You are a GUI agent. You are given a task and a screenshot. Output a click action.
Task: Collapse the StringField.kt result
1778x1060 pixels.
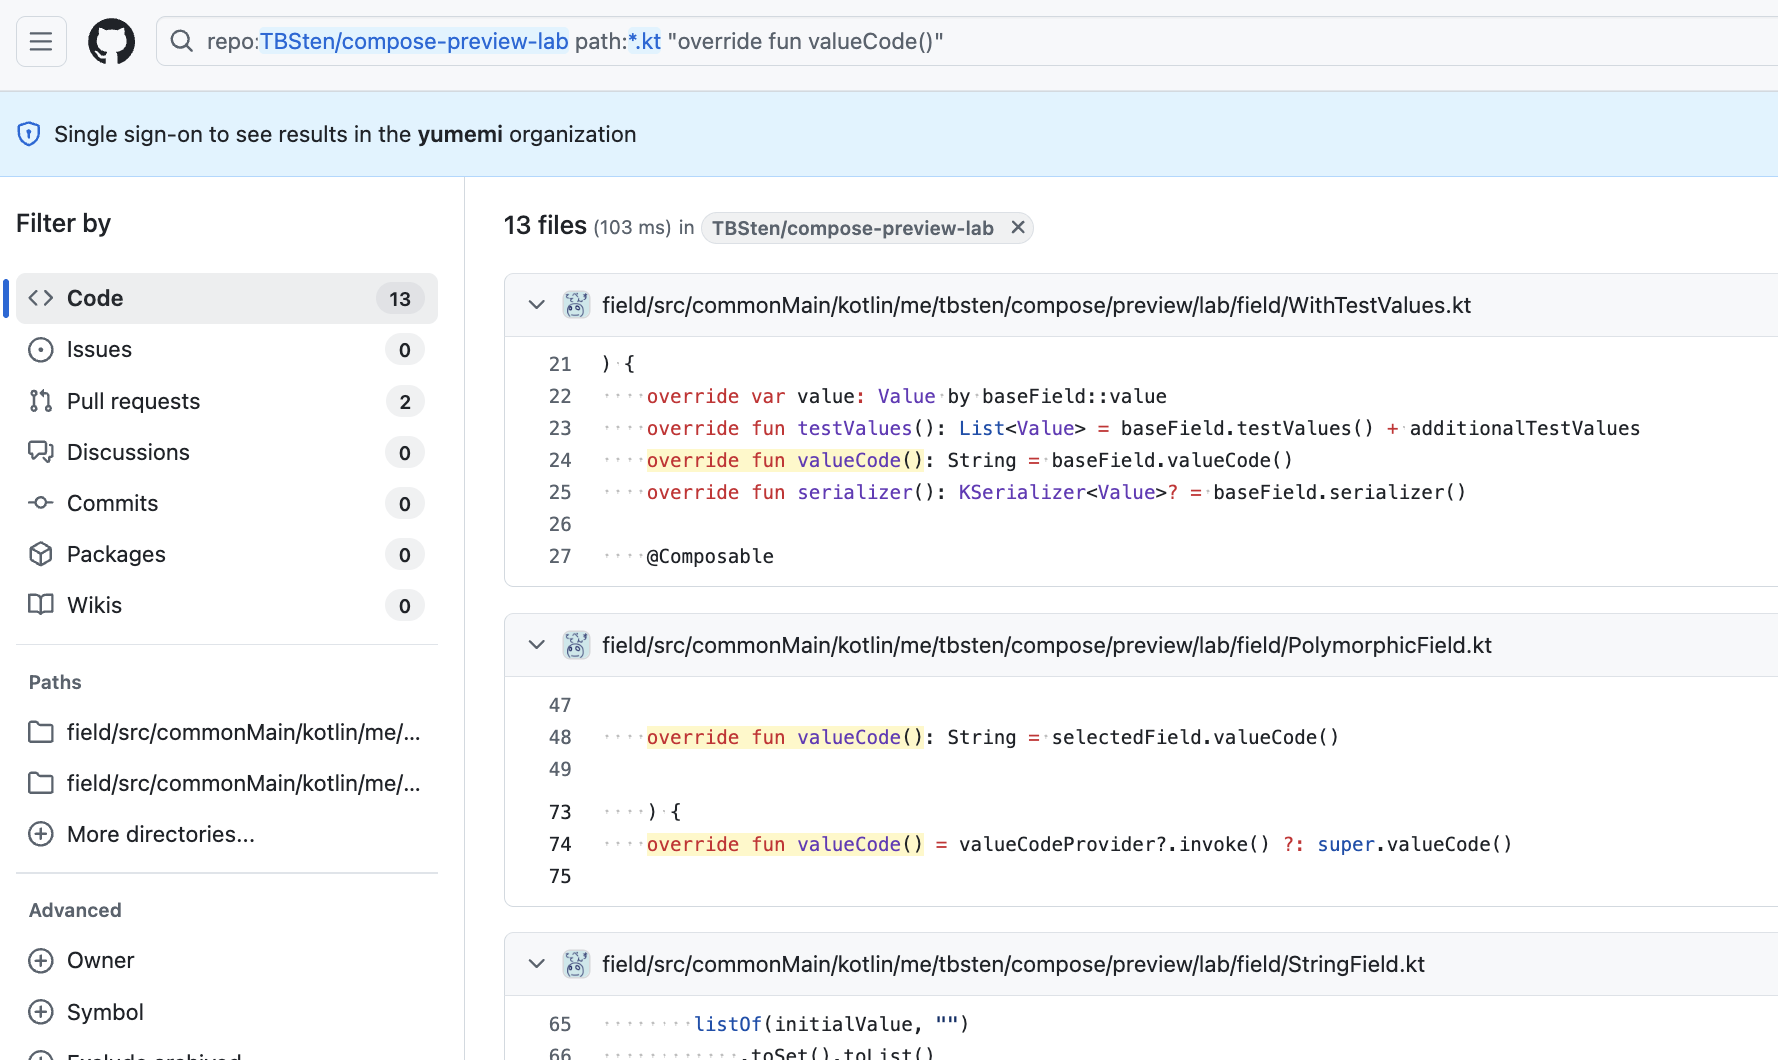point(537,964)
